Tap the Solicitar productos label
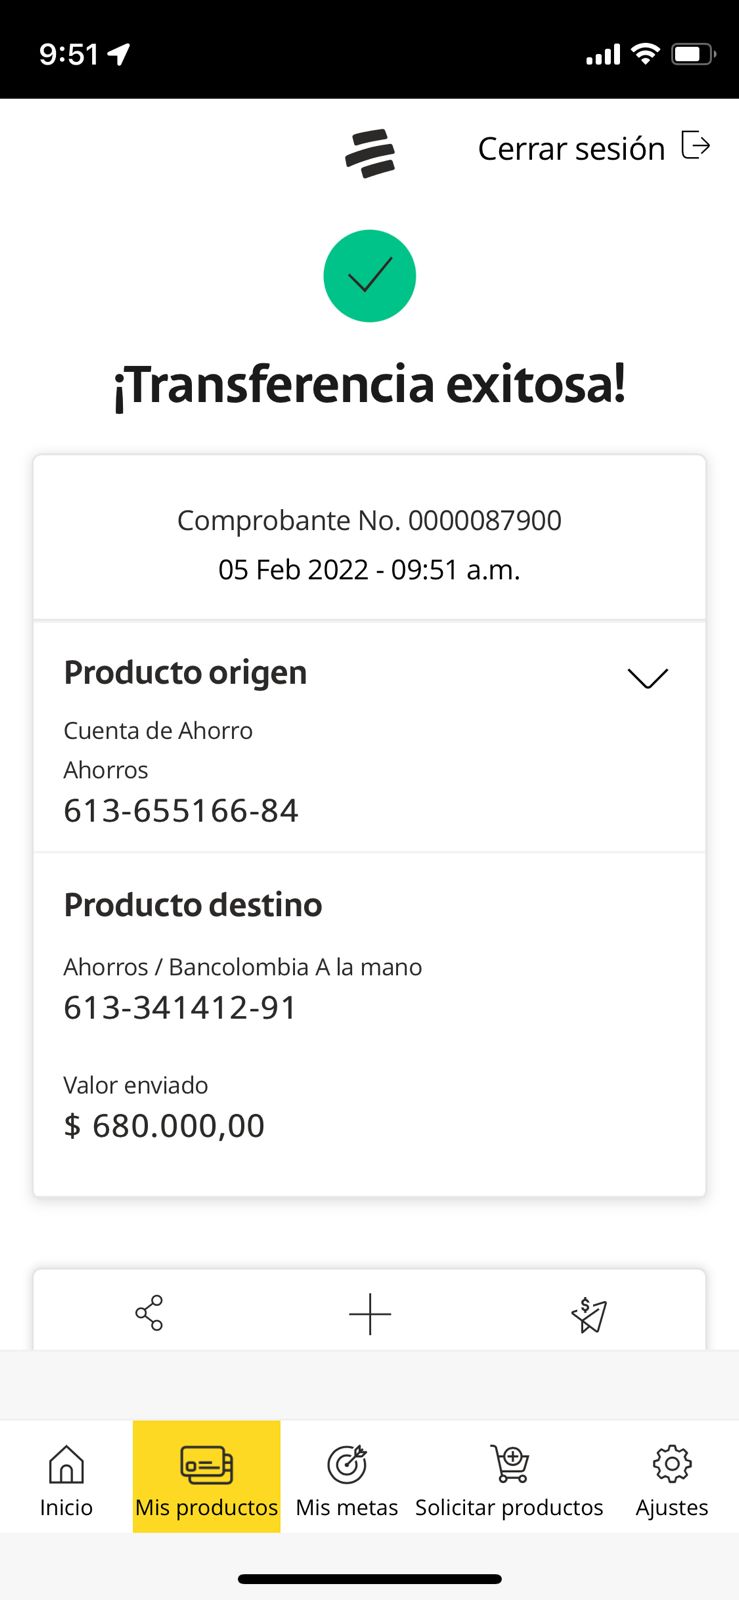The image size is (739, 1600). point(509,1508)
